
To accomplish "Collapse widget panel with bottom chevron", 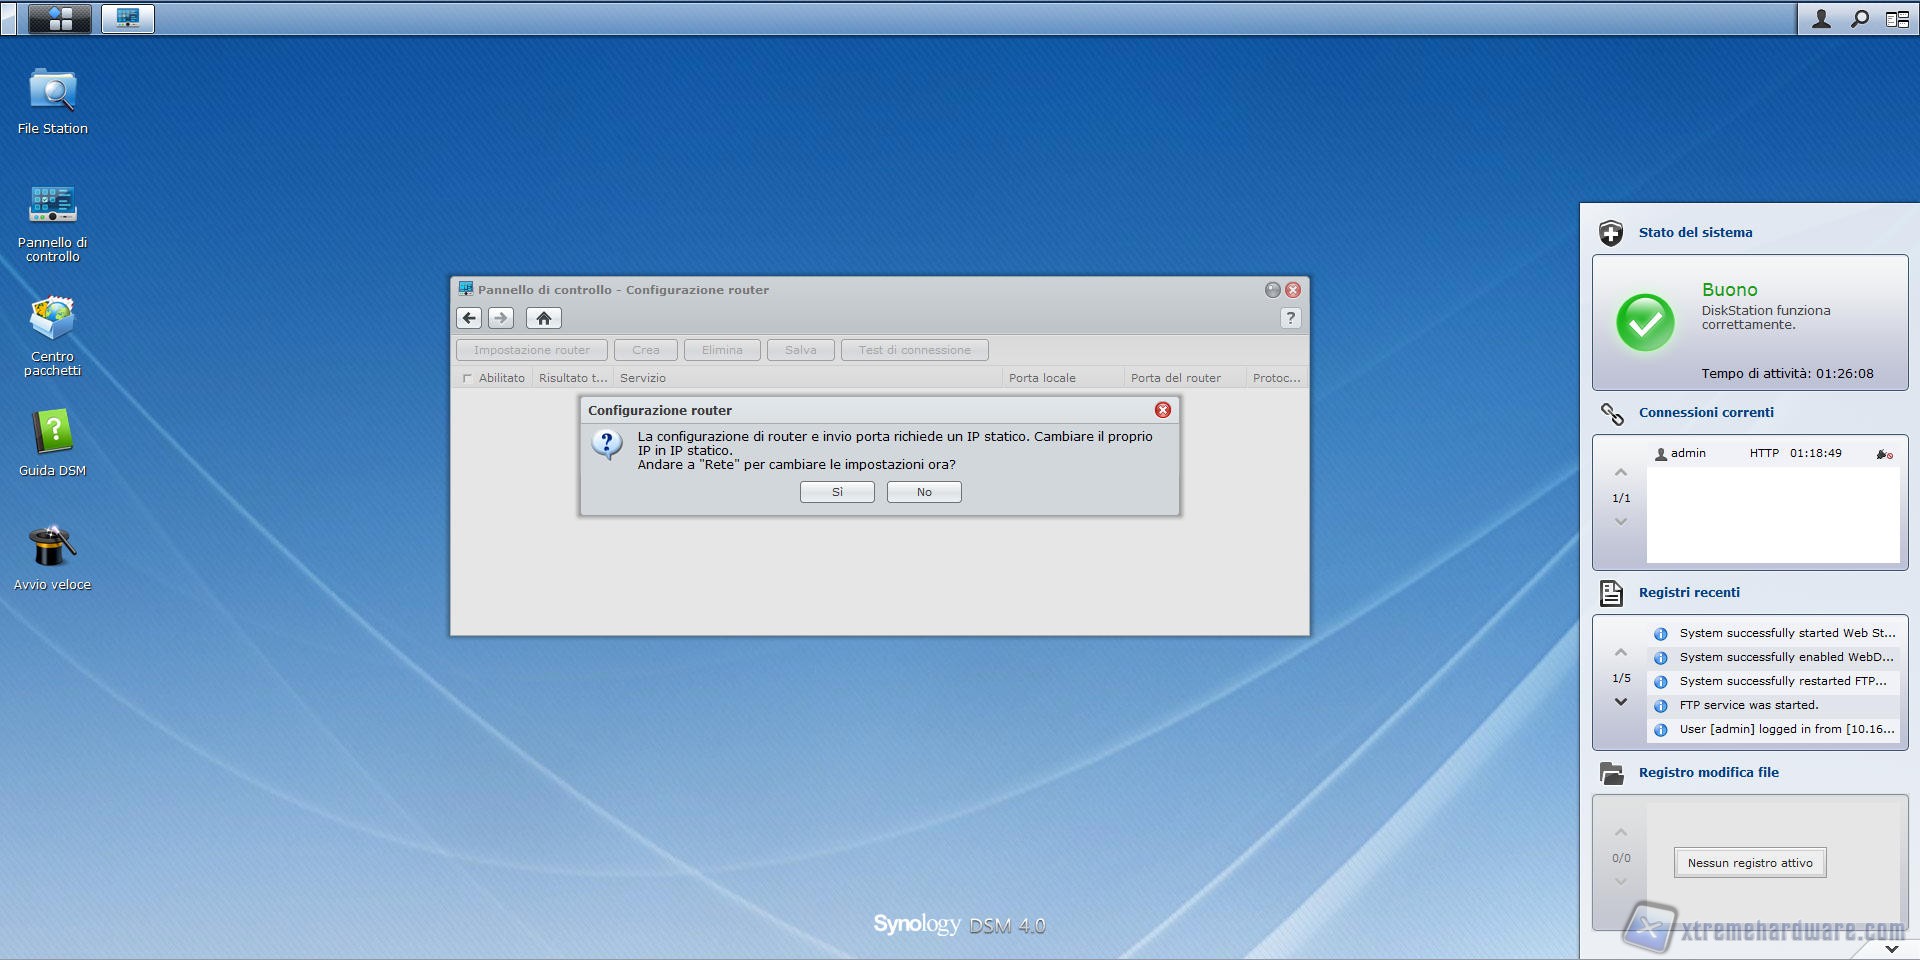I will [x=1891, y=948].
